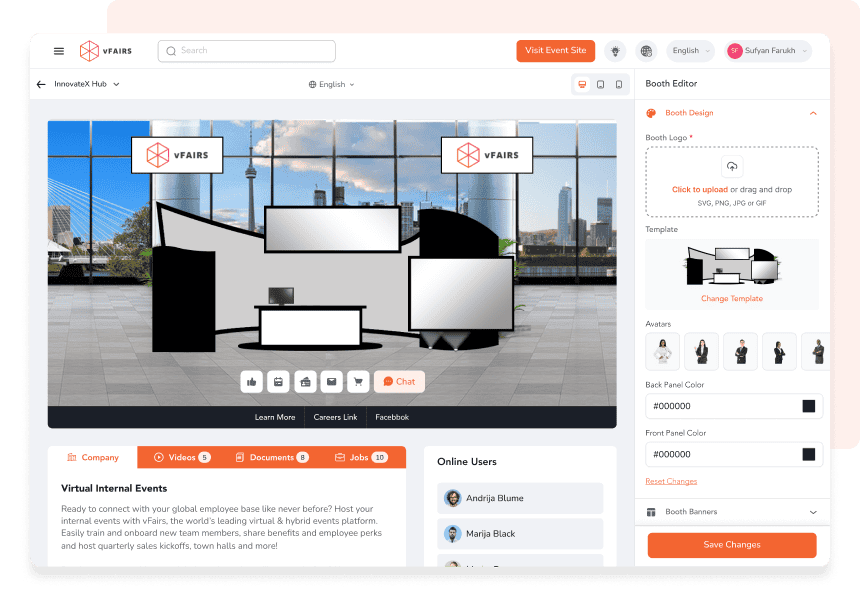
Task: Click Careers Link in booth footer
Action: click(x=335, y=417)
